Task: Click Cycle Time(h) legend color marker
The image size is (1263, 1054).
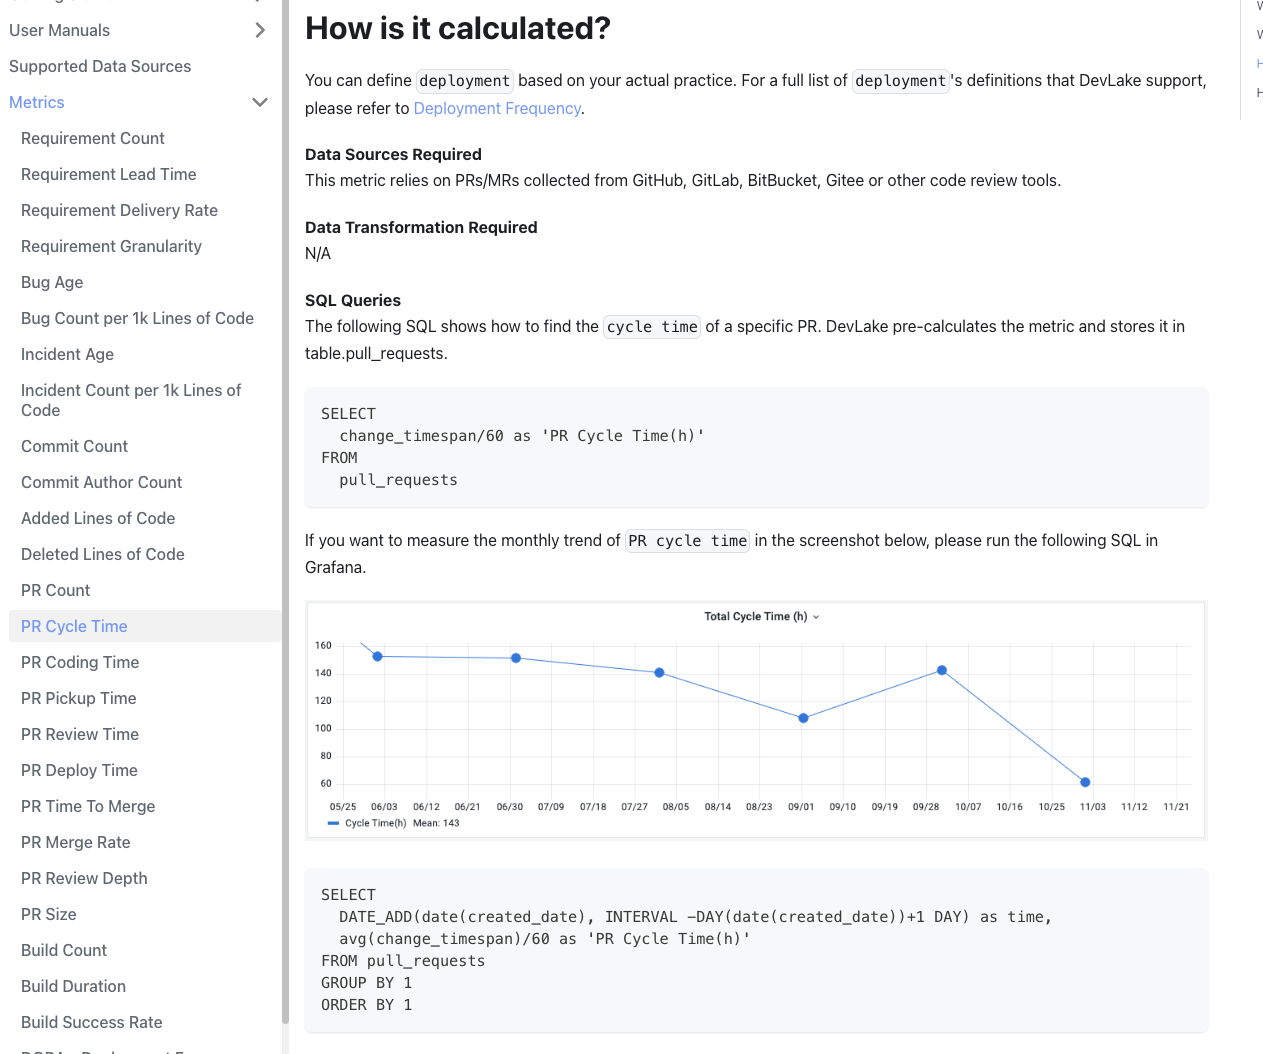Action: point(333,823)
